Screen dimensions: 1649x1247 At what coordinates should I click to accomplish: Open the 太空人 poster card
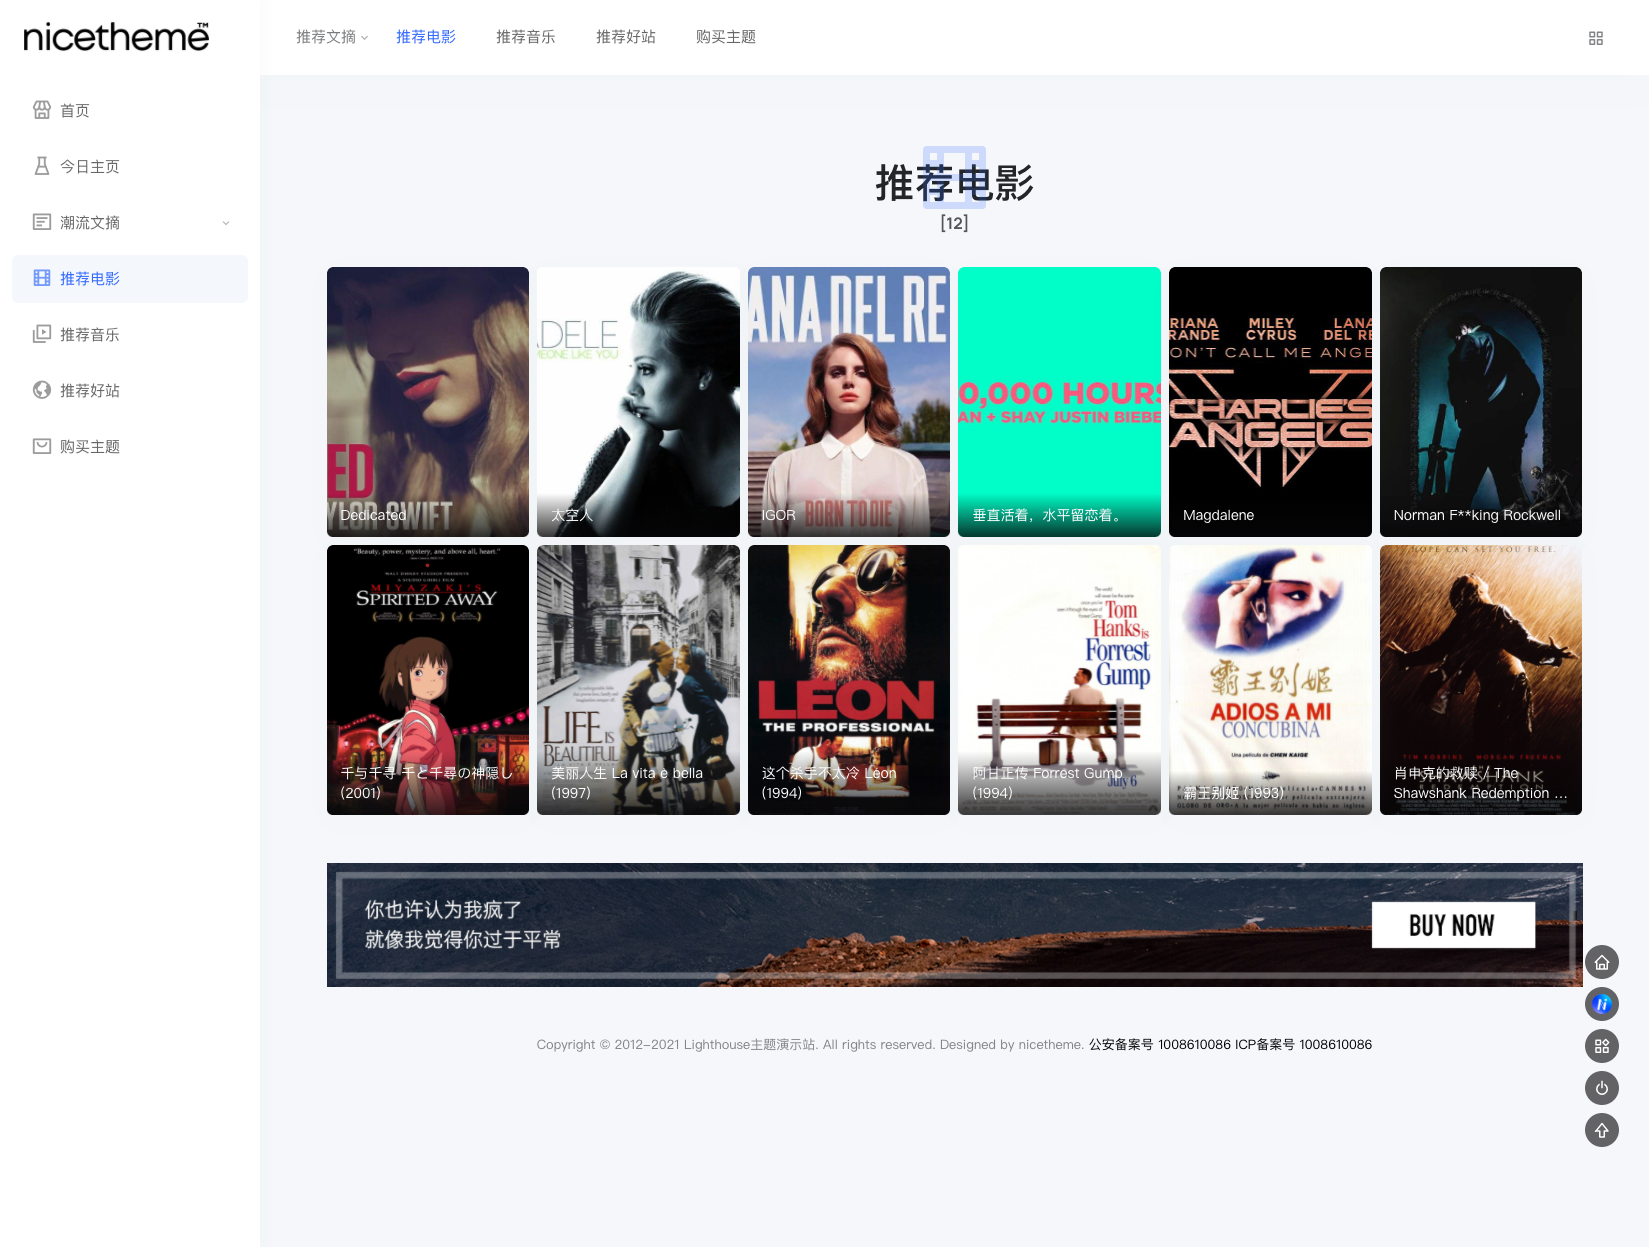click(x=638, y=402)
